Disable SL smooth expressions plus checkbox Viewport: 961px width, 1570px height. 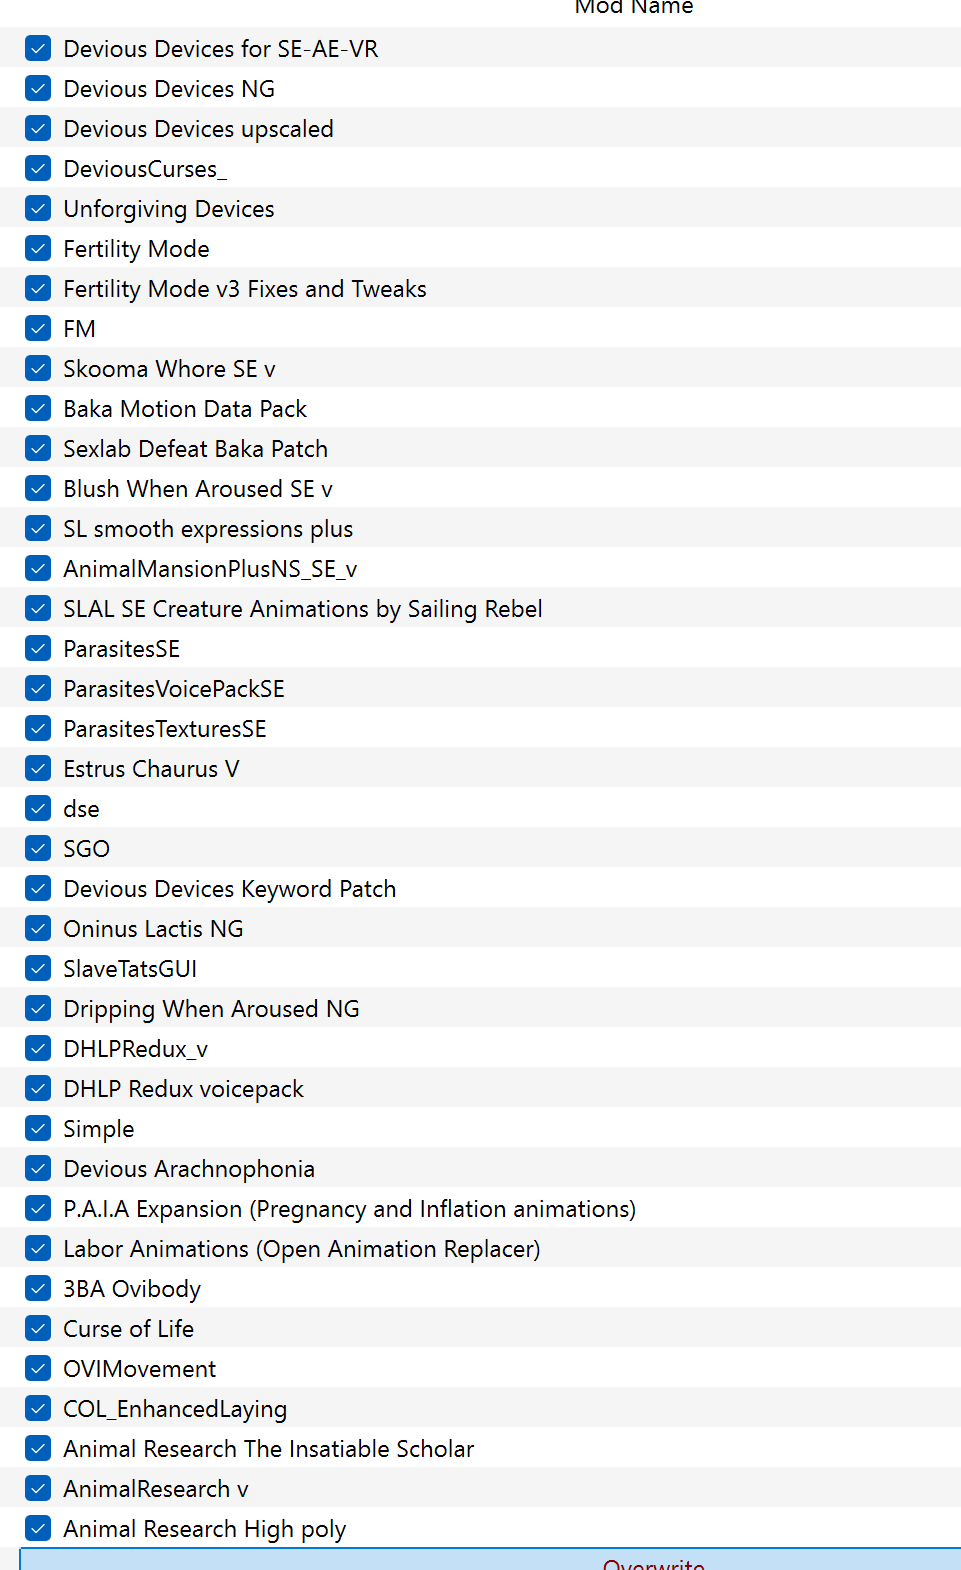tap(38, 528)
